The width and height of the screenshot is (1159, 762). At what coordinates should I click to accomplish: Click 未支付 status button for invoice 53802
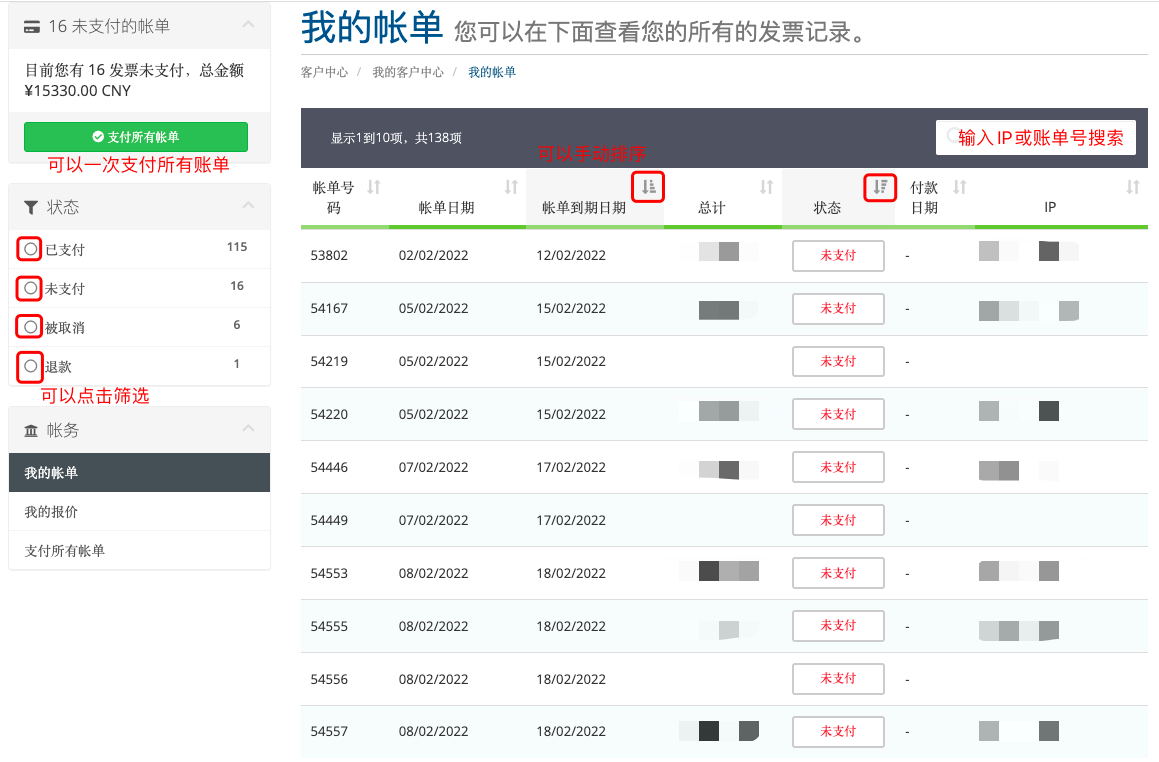click(838, 256)
